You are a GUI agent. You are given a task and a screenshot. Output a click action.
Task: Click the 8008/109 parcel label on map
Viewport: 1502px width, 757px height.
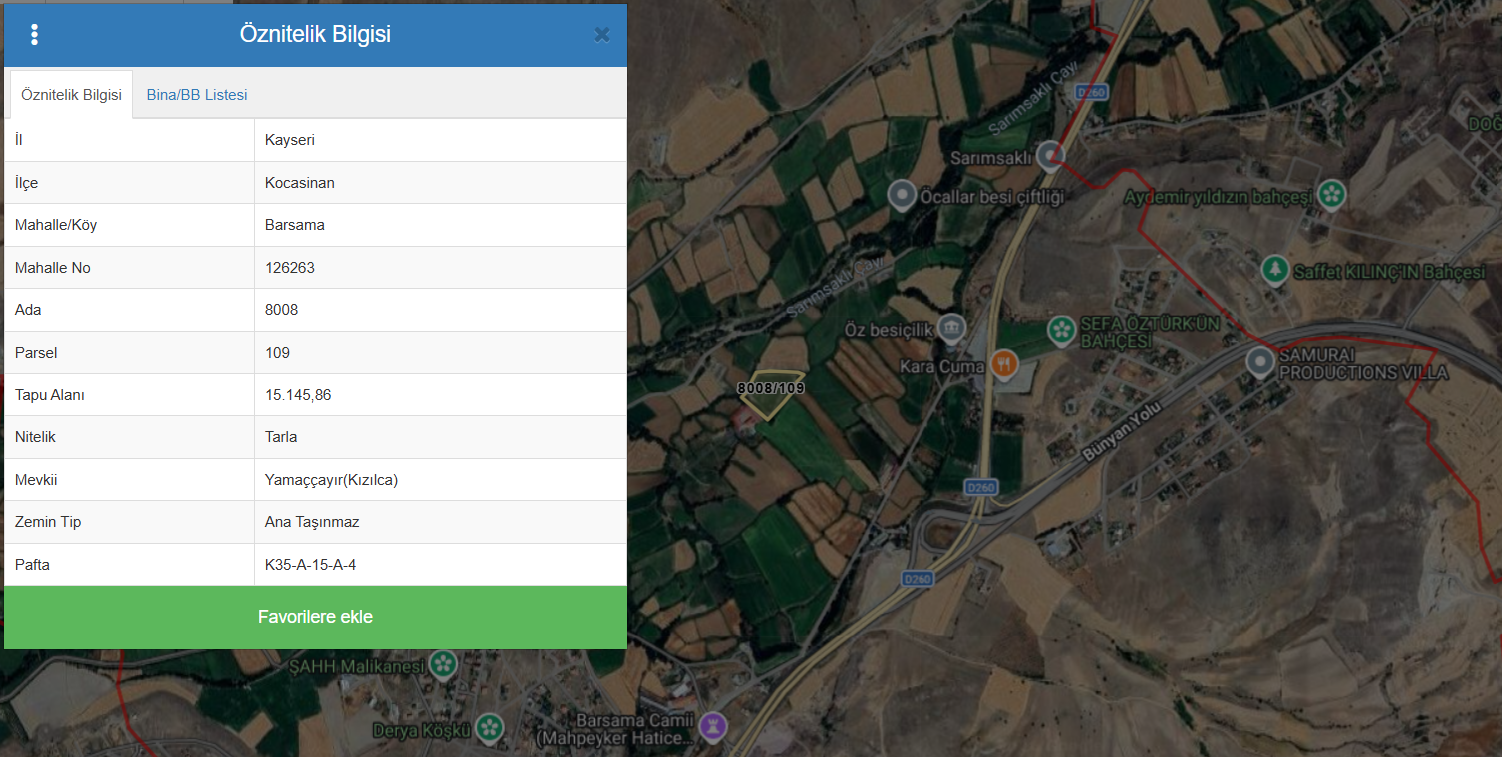point(771,388)
